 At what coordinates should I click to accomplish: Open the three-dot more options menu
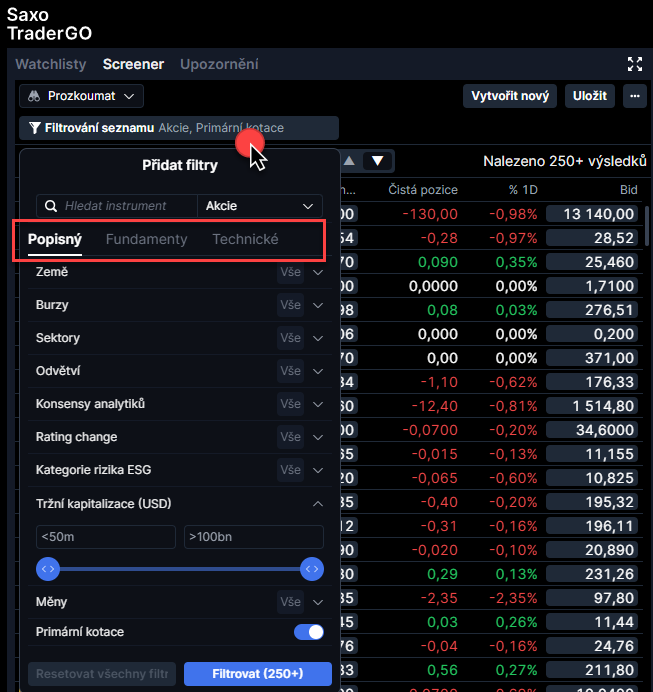point(634,96)
